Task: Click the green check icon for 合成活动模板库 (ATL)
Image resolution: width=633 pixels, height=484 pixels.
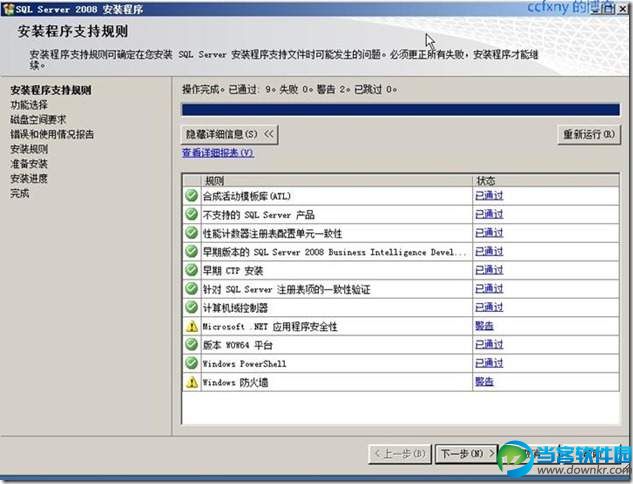Action: [191, 196]
